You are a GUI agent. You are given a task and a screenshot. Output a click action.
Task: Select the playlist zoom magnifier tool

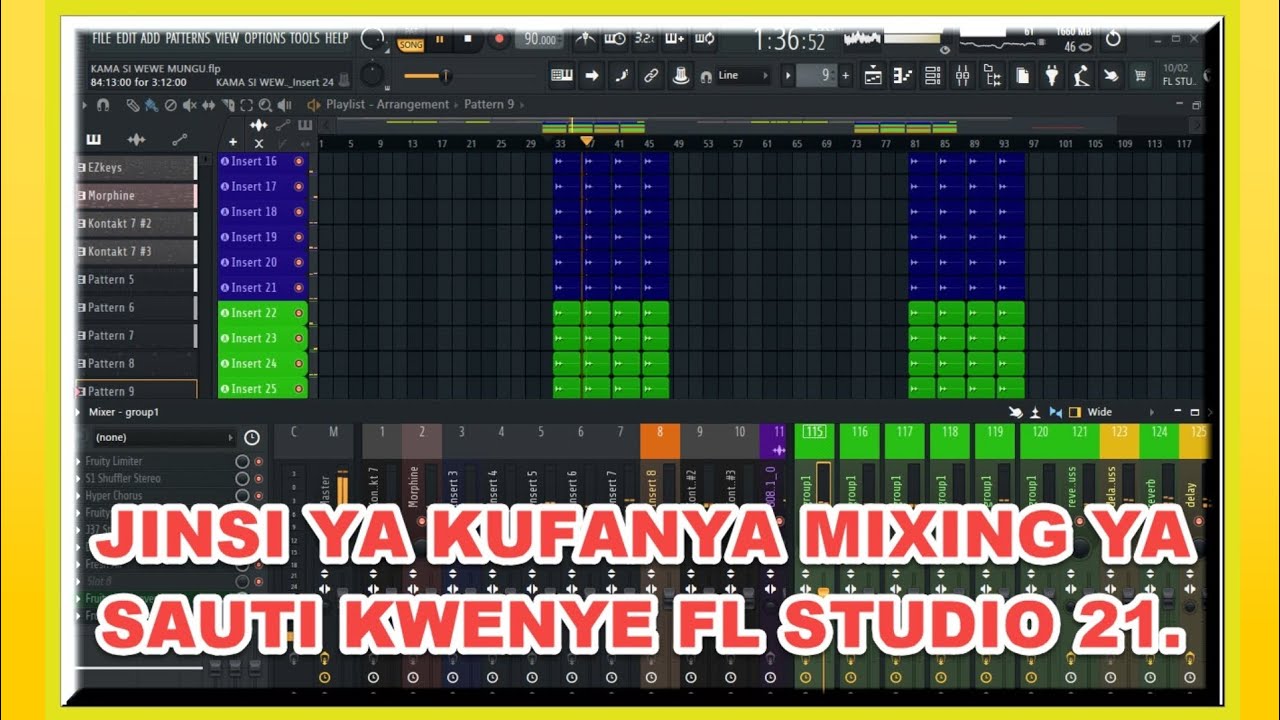(265, 105)
